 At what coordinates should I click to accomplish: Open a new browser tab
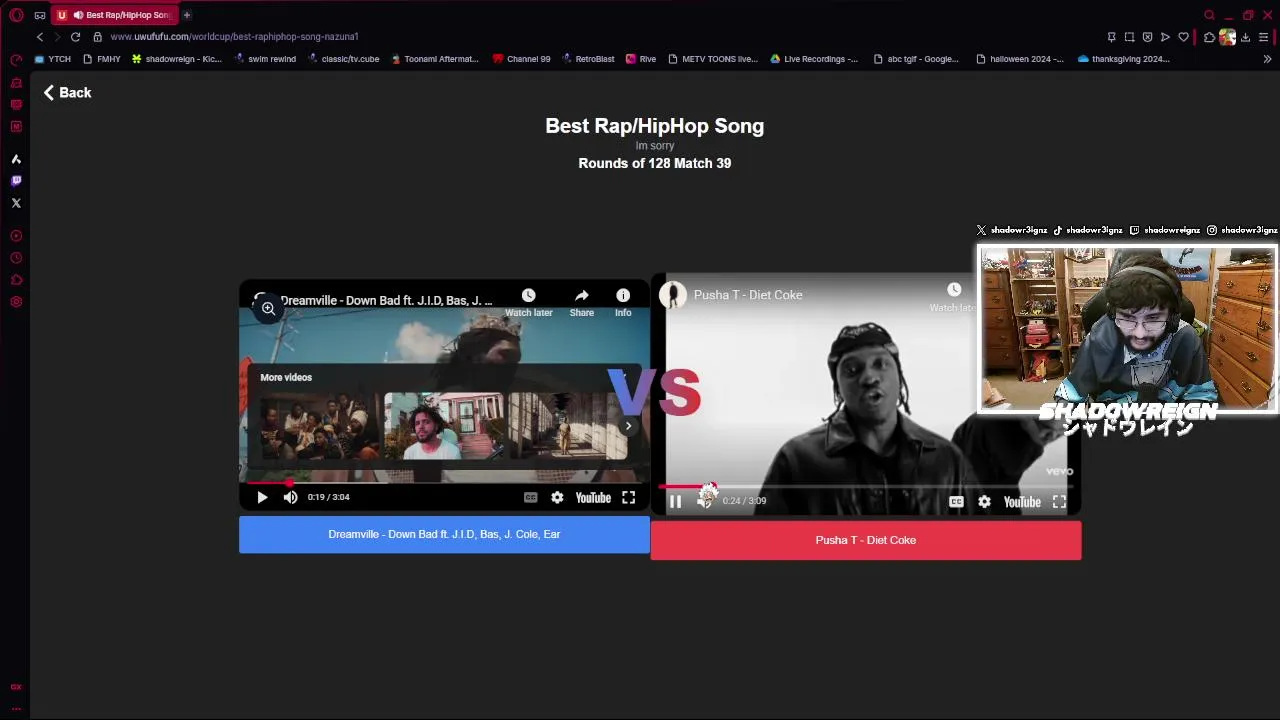(187, 15)
